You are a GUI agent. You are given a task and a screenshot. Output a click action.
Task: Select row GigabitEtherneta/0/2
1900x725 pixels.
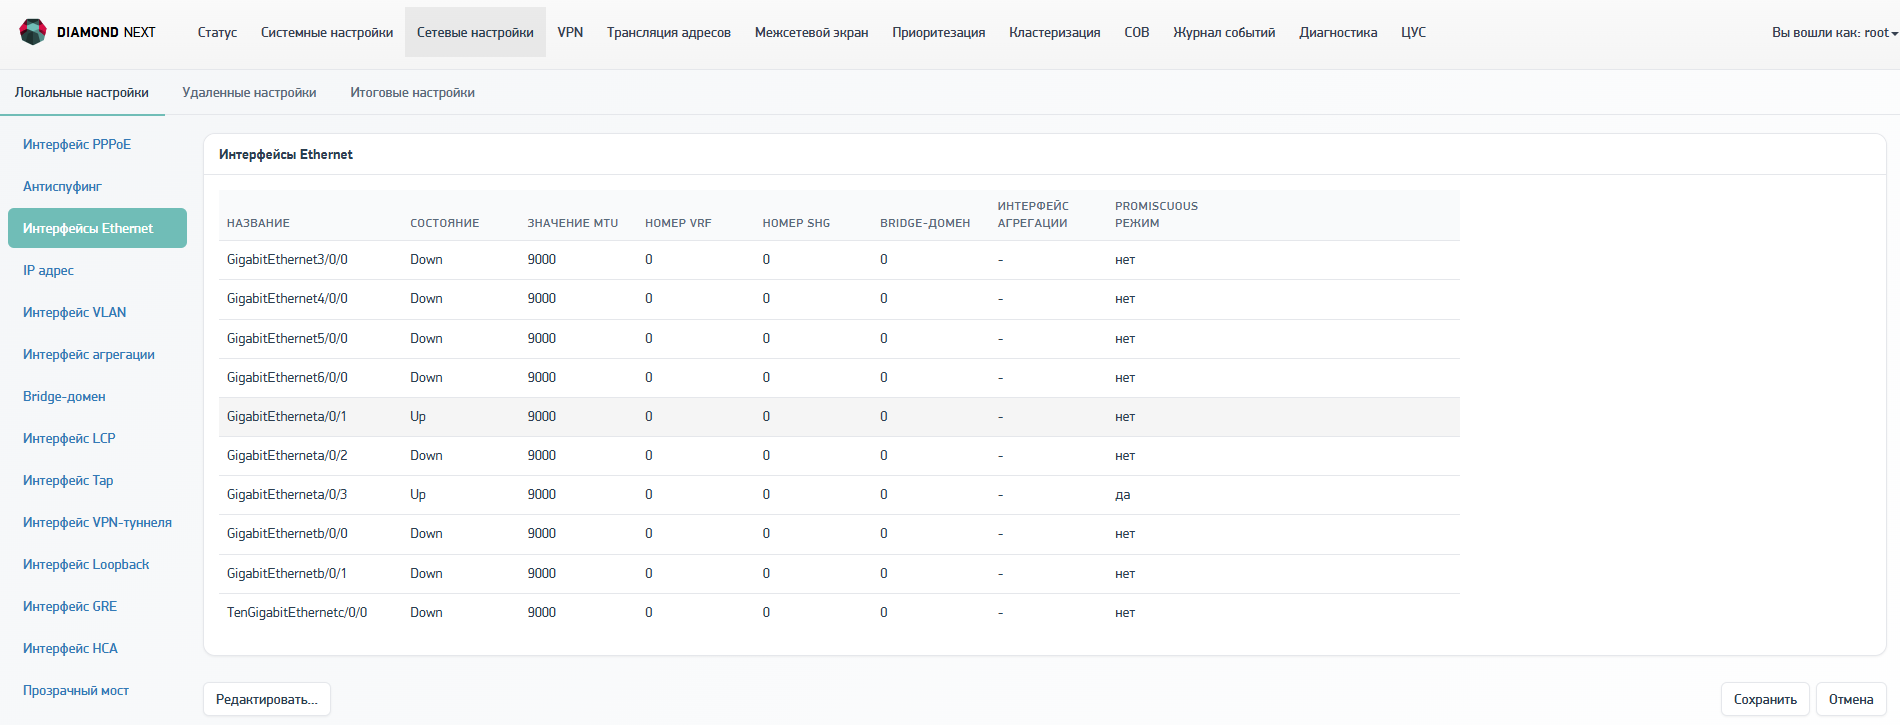tap(839, 456)
